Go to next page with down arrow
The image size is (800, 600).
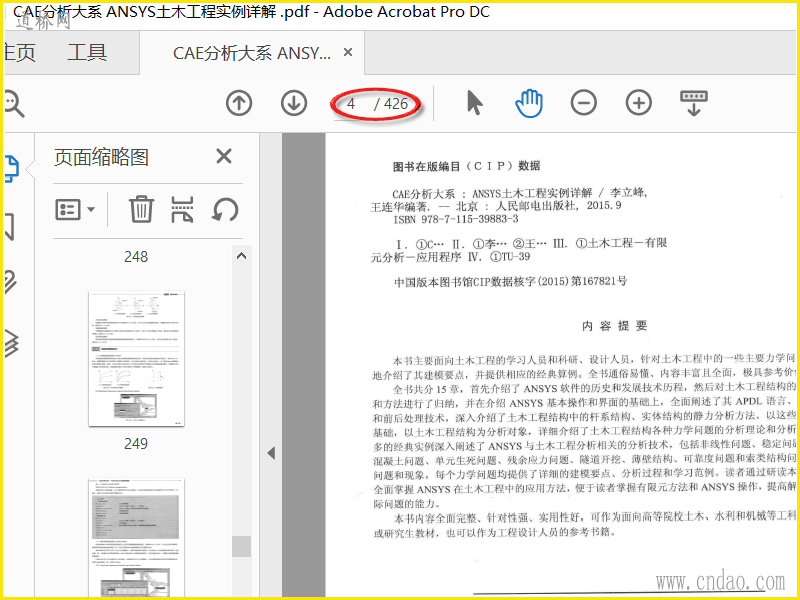(x=294, y=103)
